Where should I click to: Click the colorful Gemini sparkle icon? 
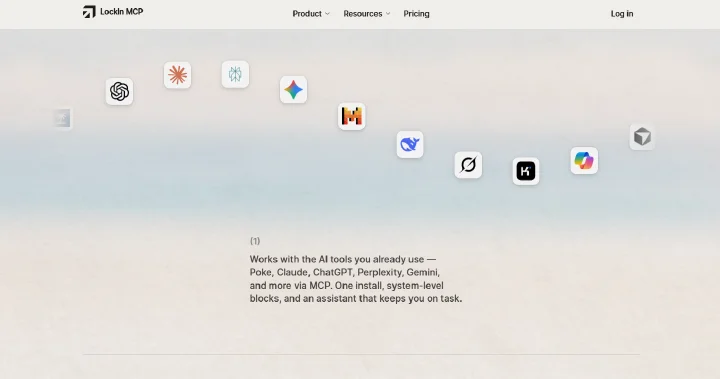click(x=293, y=90)
